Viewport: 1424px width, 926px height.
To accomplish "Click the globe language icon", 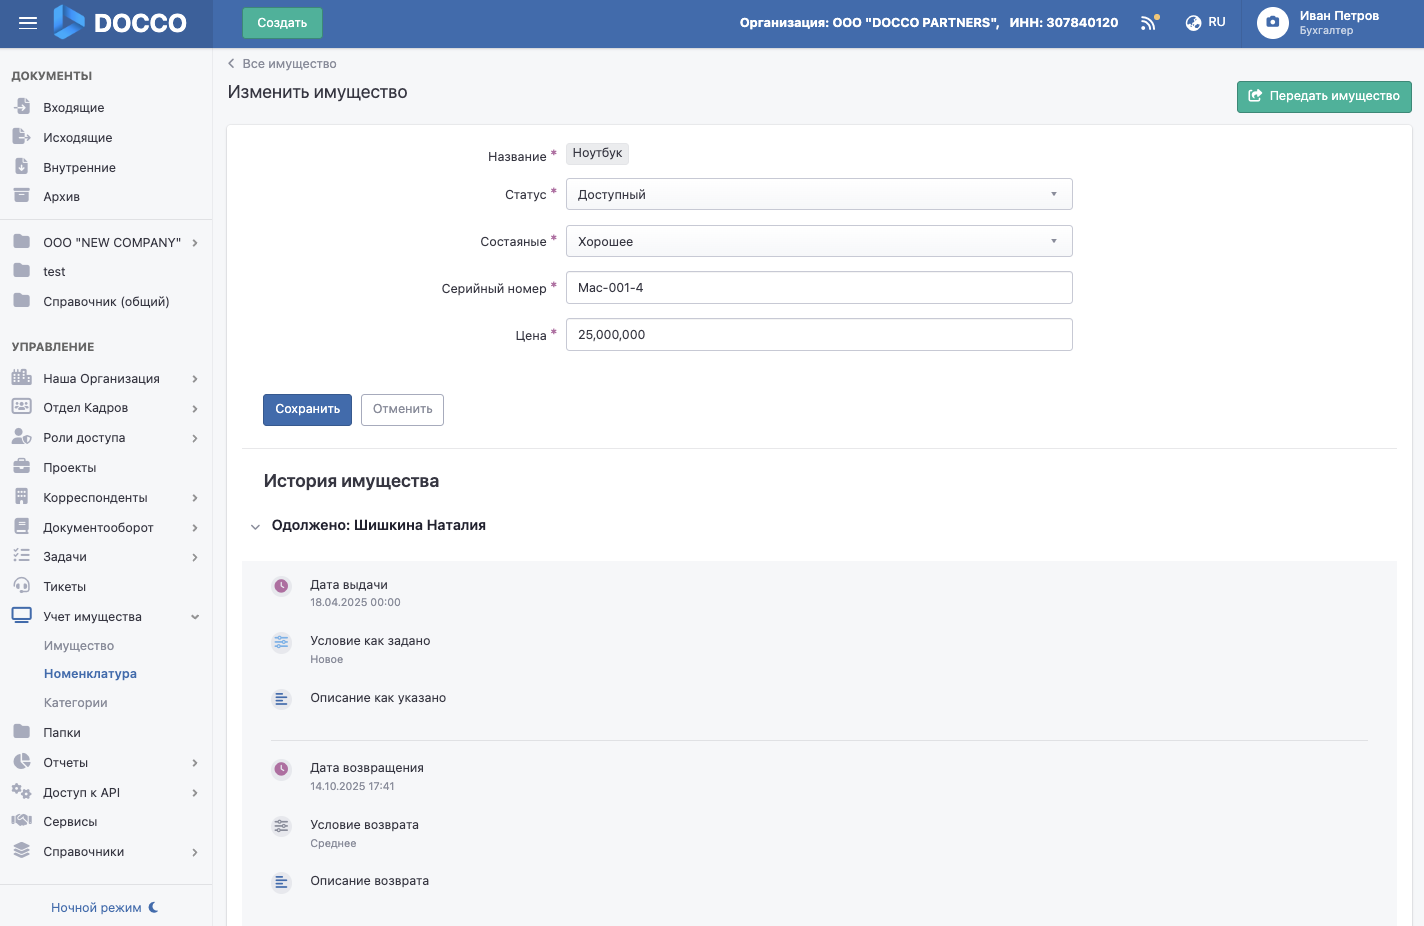I will pos(1193,23).
